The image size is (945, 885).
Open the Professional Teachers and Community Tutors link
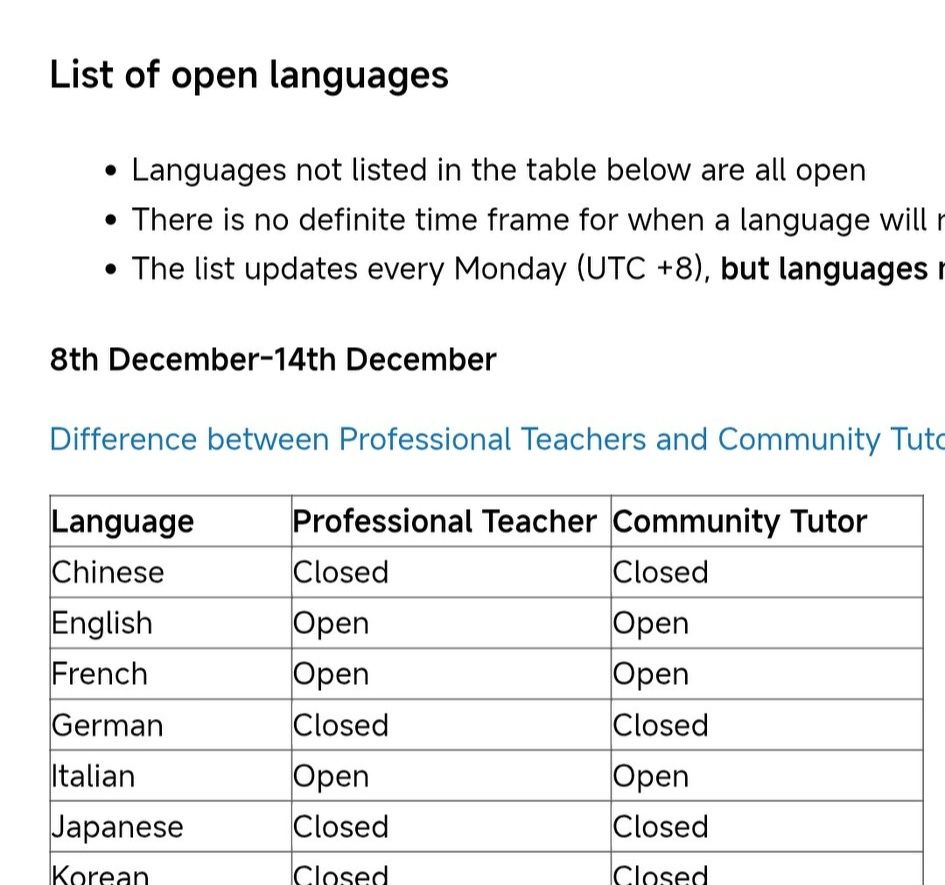click(x=497, y=439)
